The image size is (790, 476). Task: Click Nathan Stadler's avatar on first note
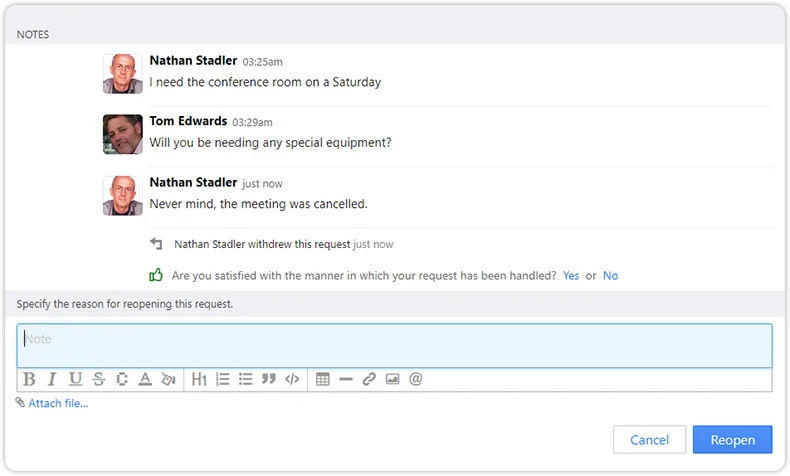(x=123, y=74)
